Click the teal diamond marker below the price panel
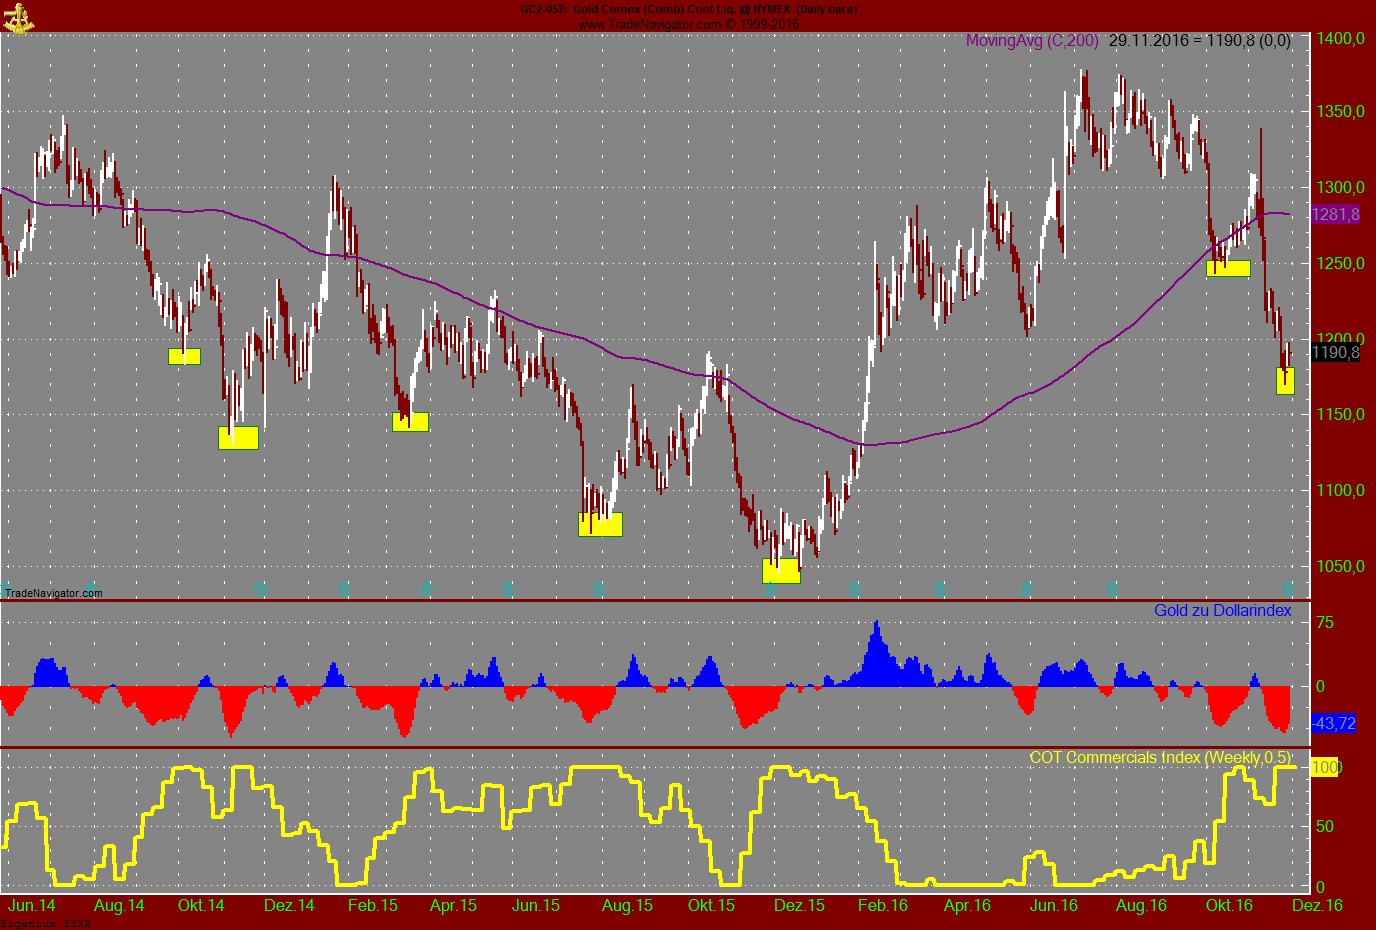Image resolution: width=1376 pixels, height=930 pixels. pos(258,589)
